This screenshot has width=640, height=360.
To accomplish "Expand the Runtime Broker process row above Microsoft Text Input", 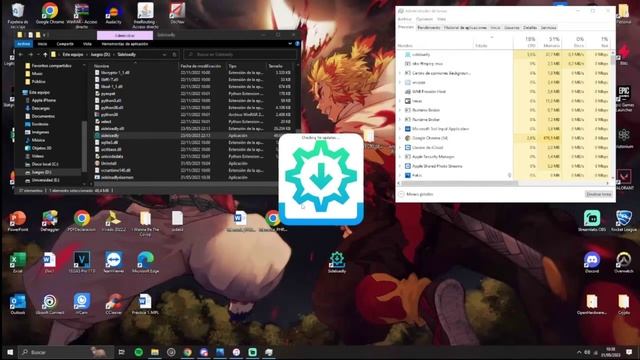I will pos(400,120).
